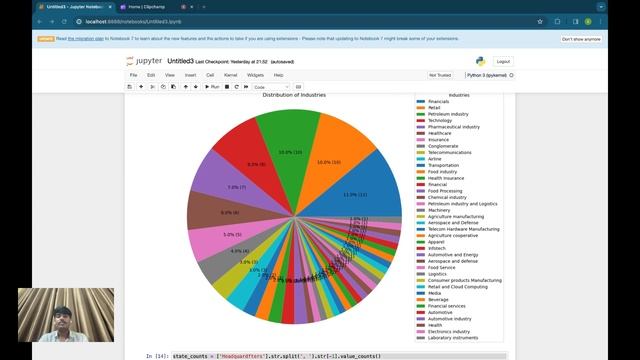Move selected cell up arrow icon
Image resolution: width=640 pixels, height=360 pixels.
point(186,87)
